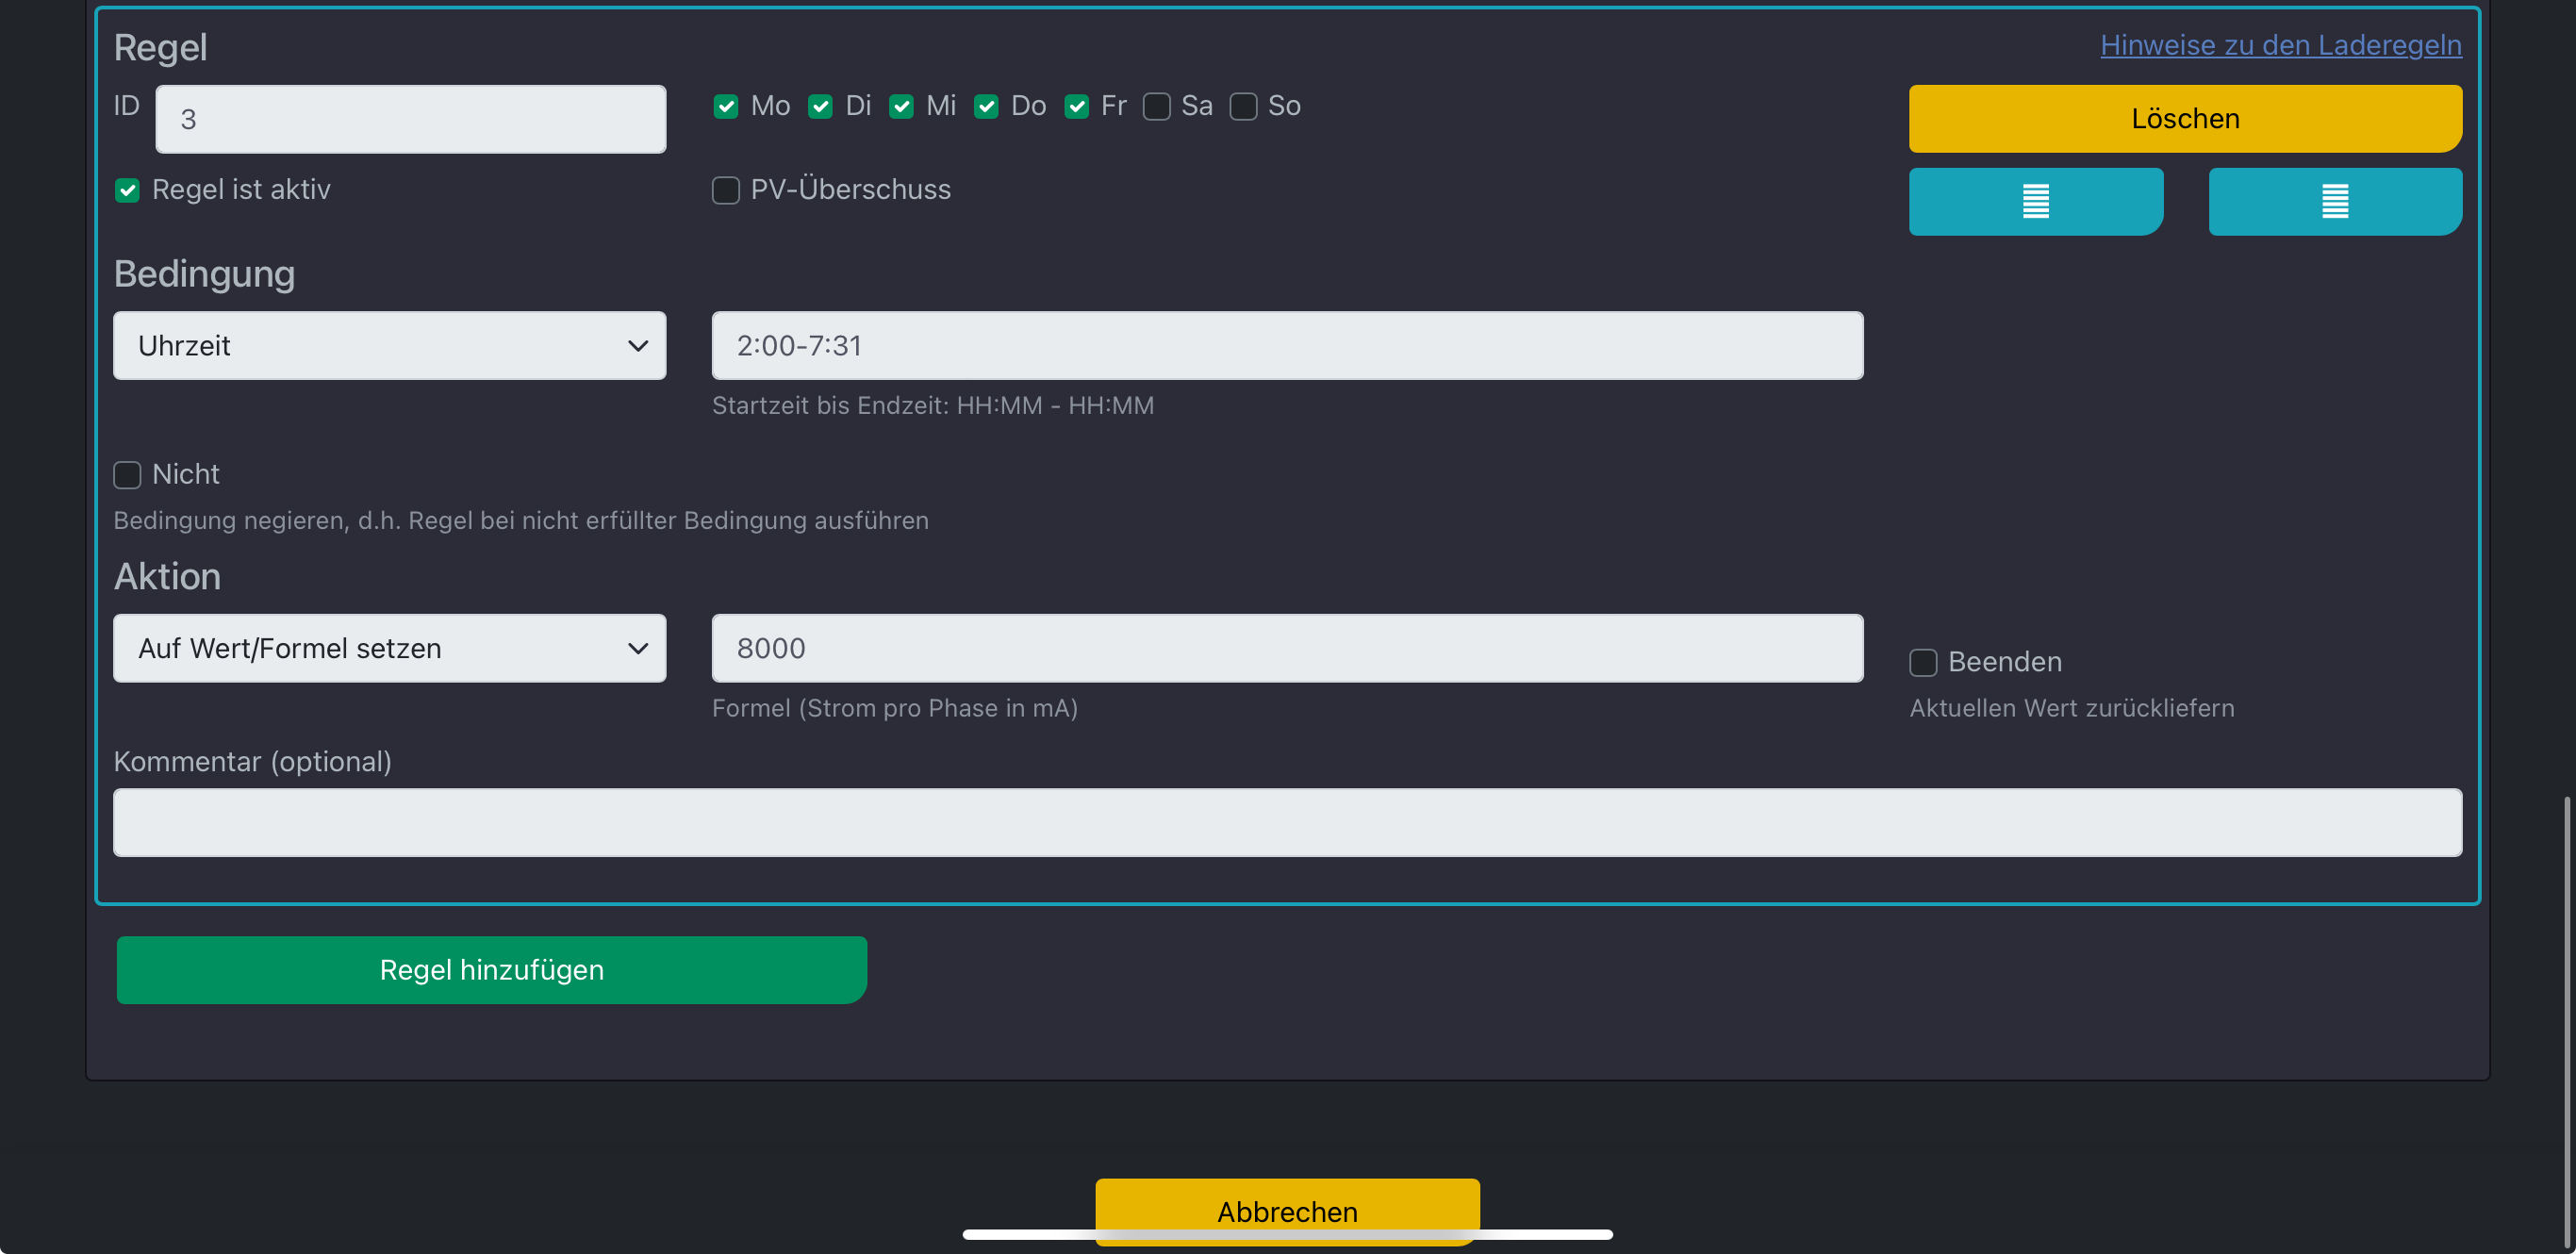Open the 'Auf Wert/Formel setzen' action dropdown
Screen dimensions: 2576x1254
(x=390, y=649)
